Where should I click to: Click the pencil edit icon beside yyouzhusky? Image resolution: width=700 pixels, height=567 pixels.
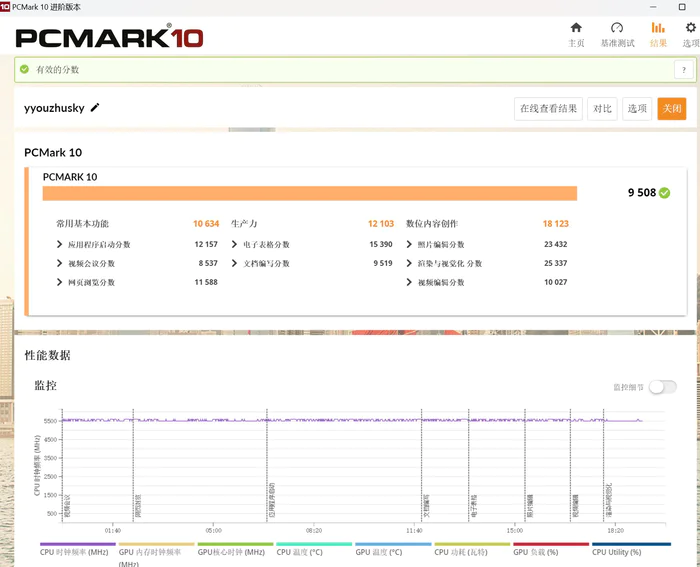pyautogui.click(x=95, y=108)
